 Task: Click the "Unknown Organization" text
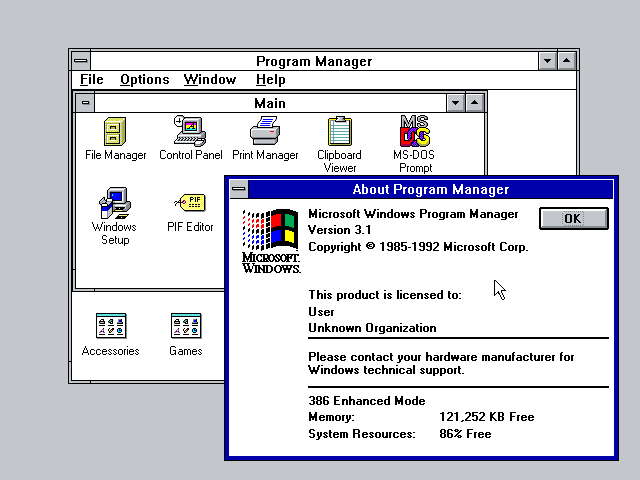[372, 328]
